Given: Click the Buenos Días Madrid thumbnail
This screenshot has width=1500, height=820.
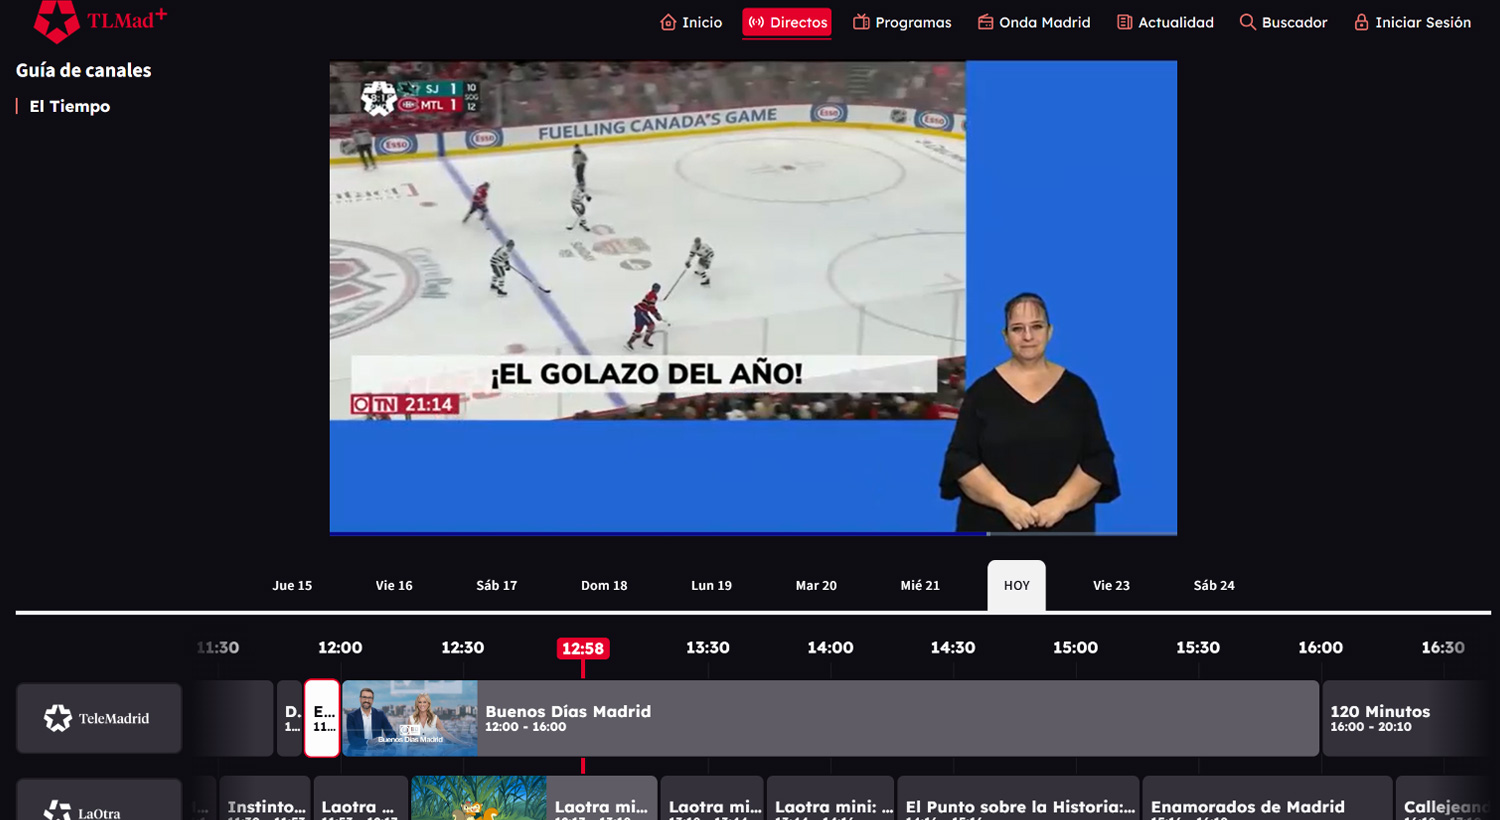Looking at the screenshot, I should tap(410, 718).
